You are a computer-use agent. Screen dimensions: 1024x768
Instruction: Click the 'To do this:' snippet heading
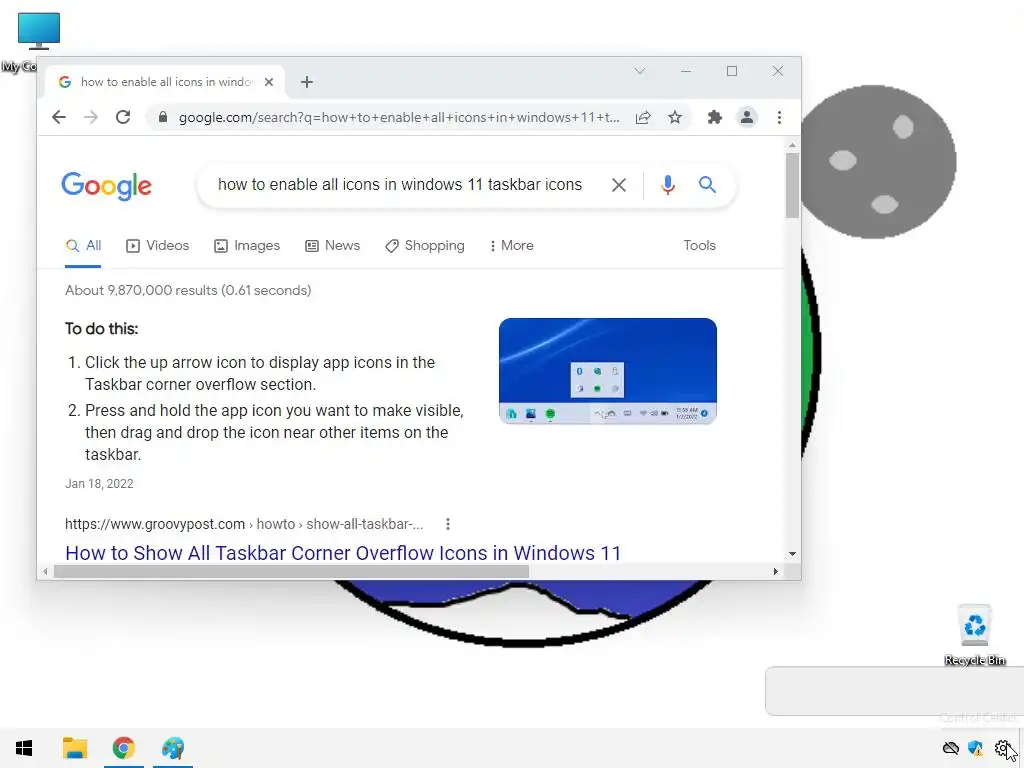pos(101,328)
